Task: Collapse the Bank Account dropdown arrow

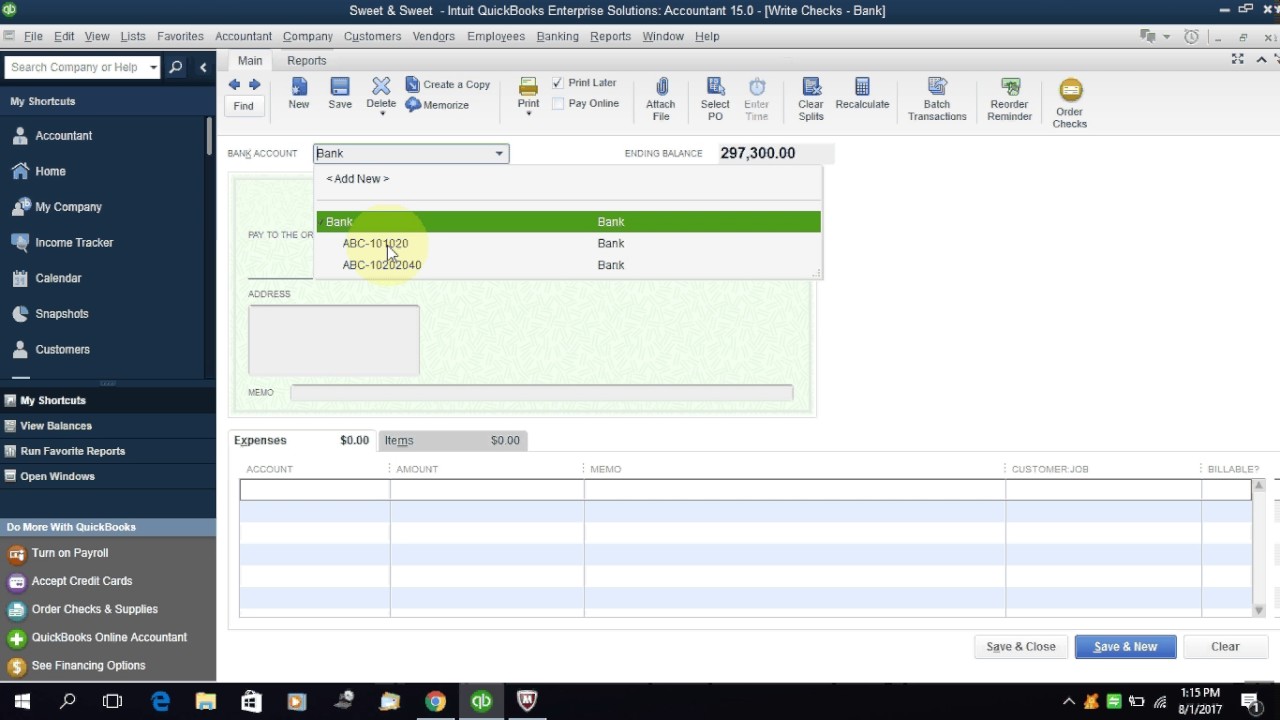Action: pos(499,153)
